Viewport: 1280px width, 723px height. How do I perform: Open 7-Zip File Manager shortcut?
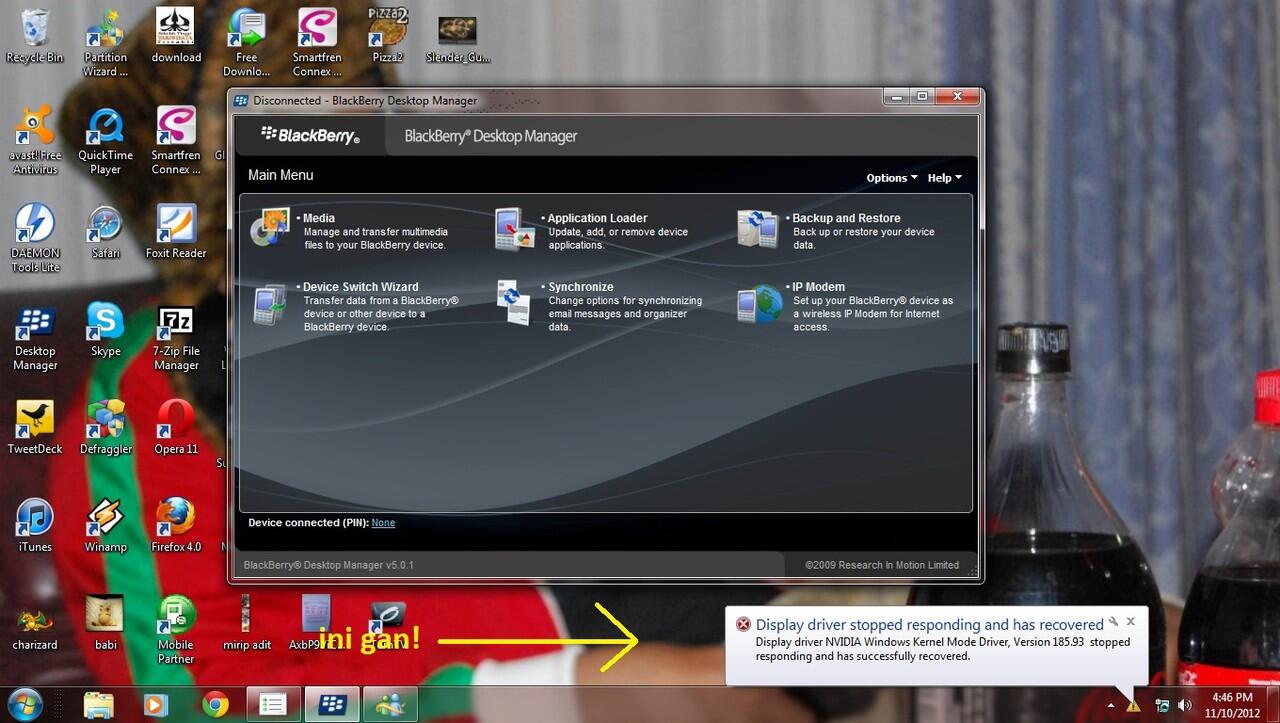pyautogui.click(x=176, y=337)
